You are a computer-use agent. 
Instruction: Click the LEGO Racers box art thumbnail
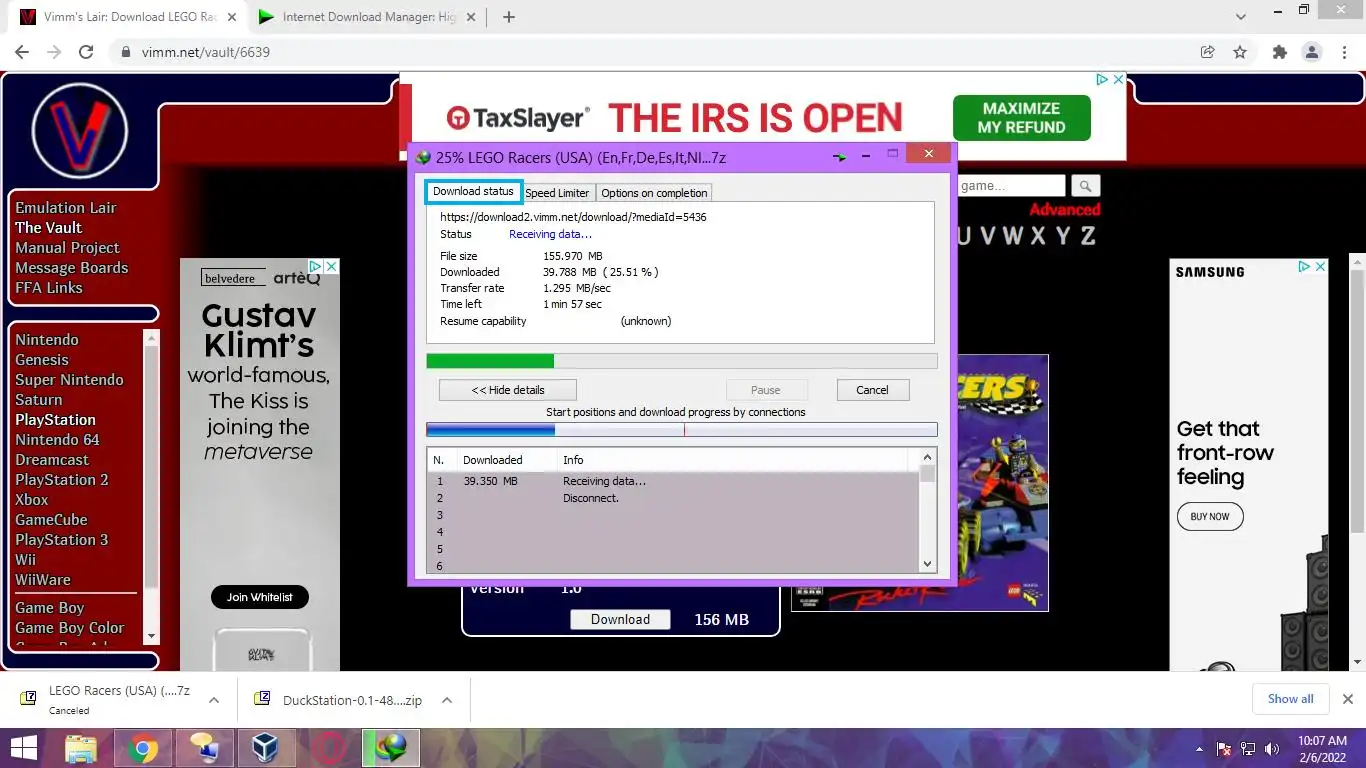click(1002, 482)
